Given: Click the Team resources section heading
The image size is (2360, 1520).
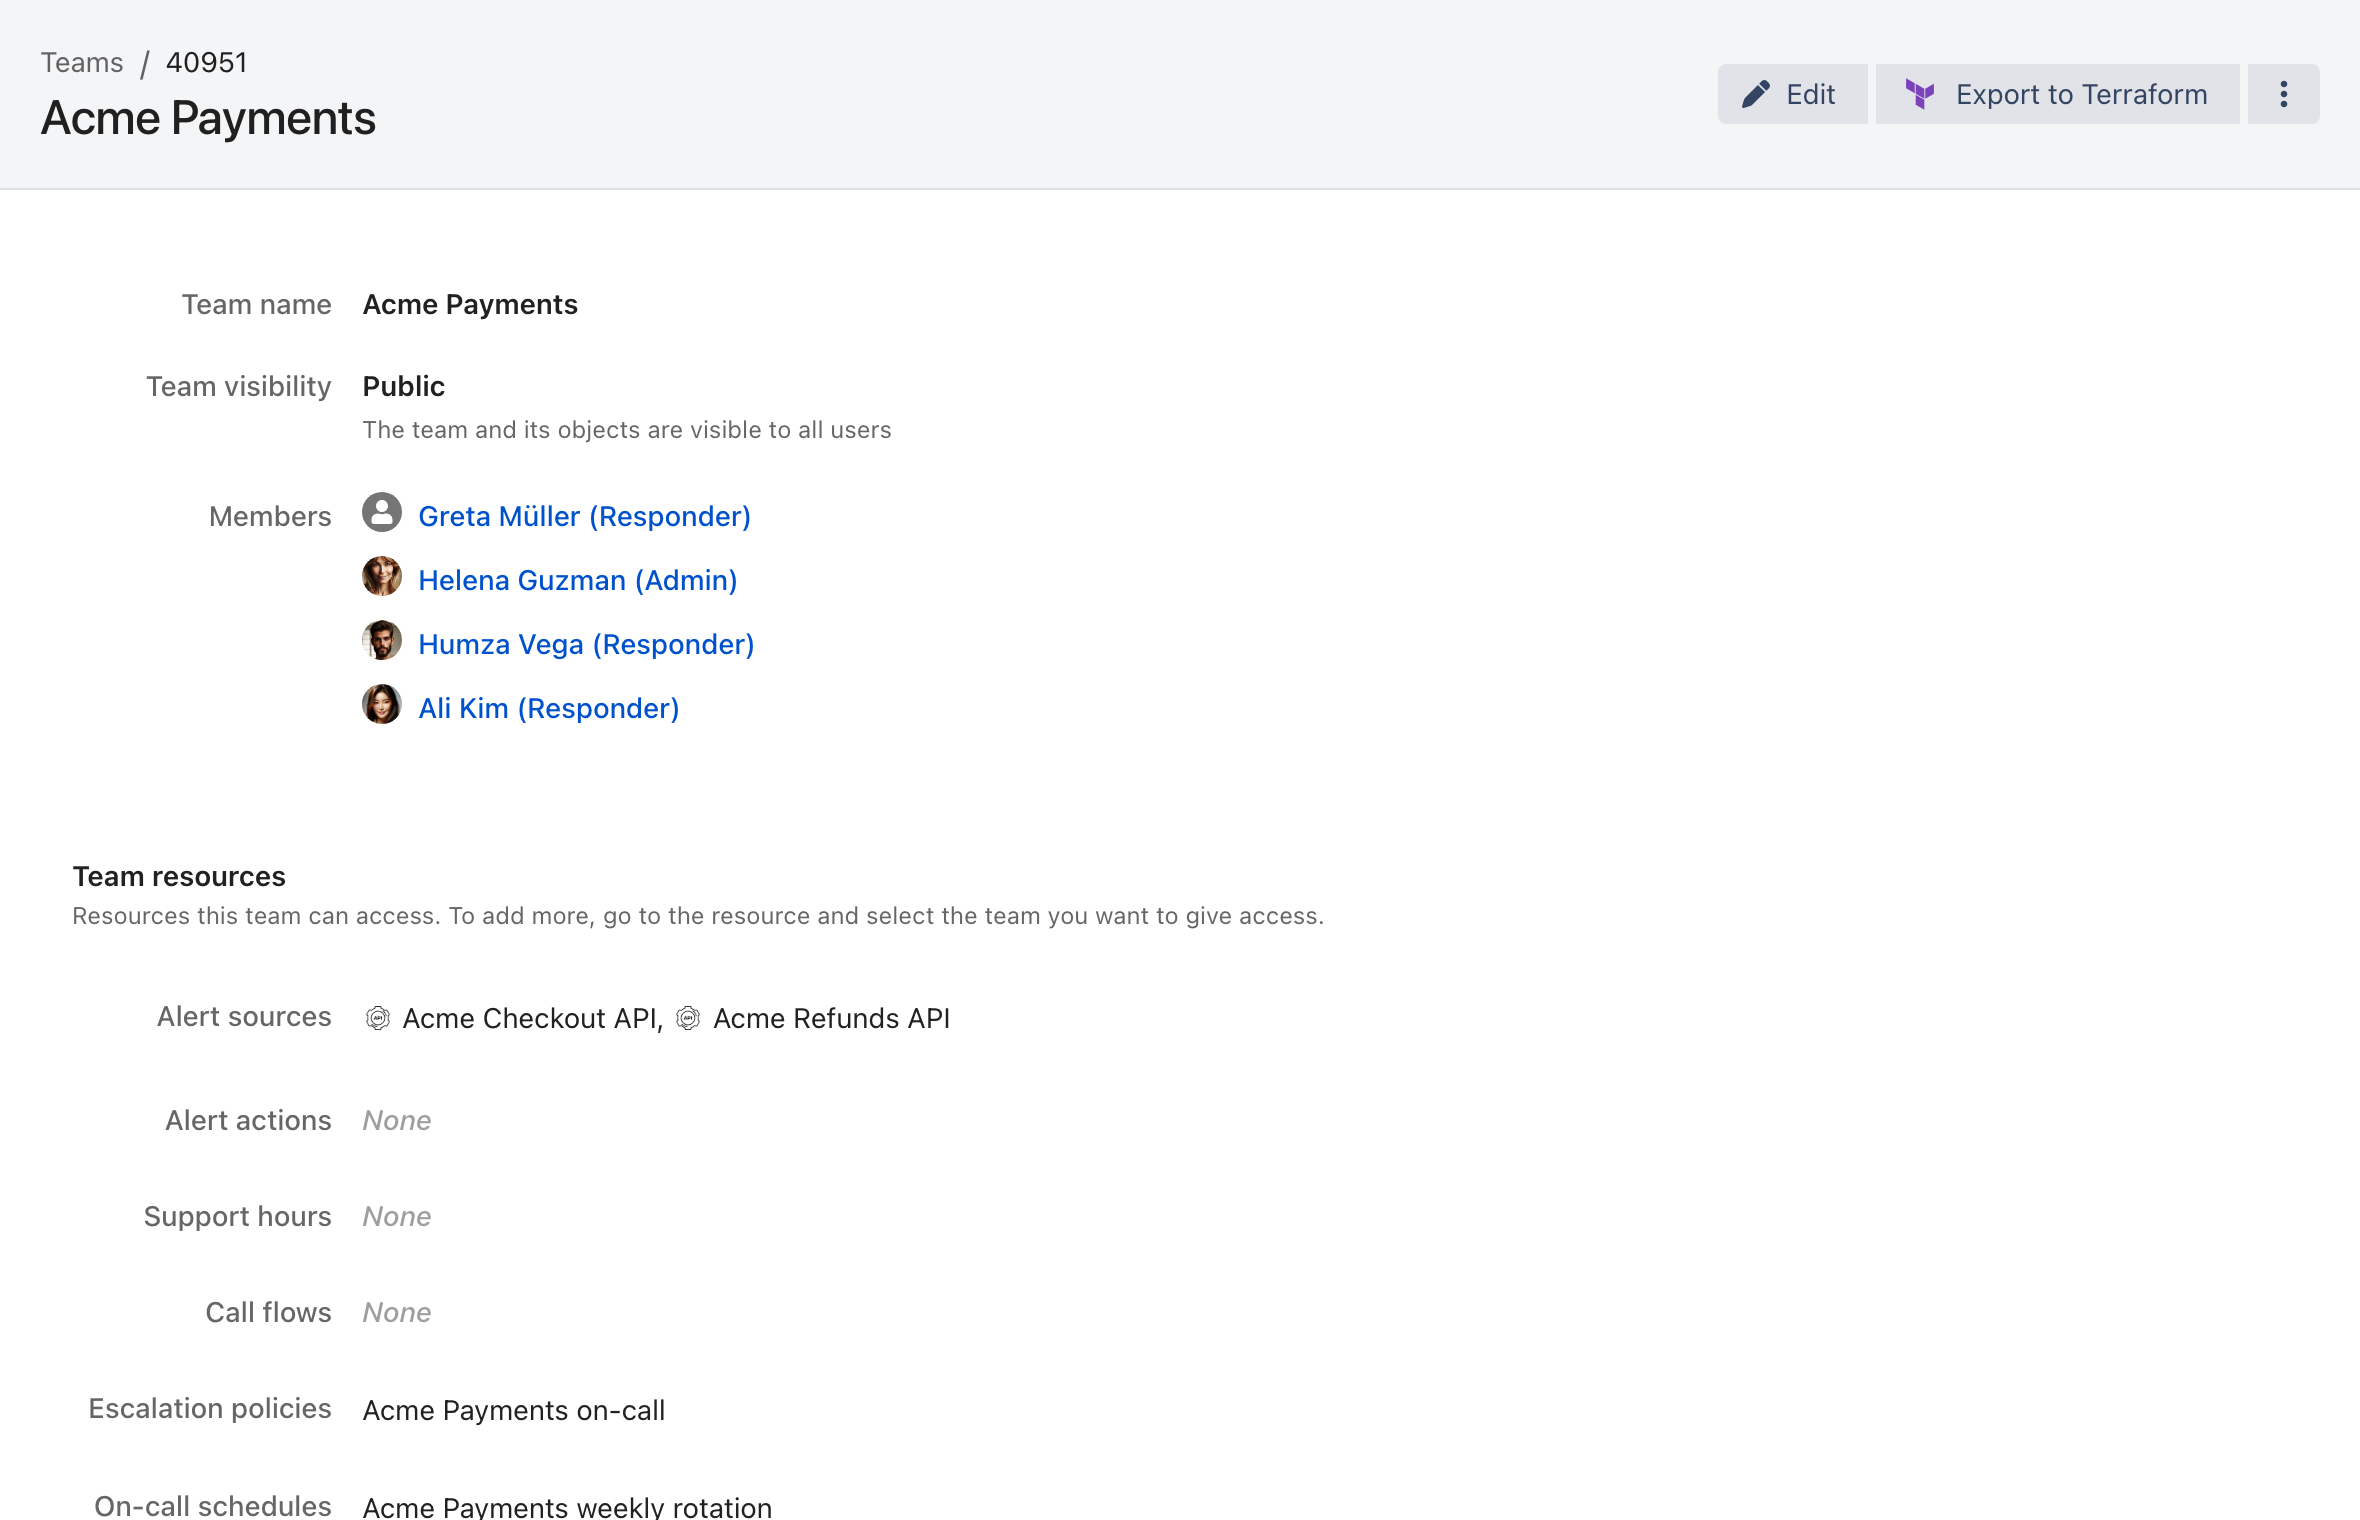Looking at the screenshot, I should [x=179, y=876].
